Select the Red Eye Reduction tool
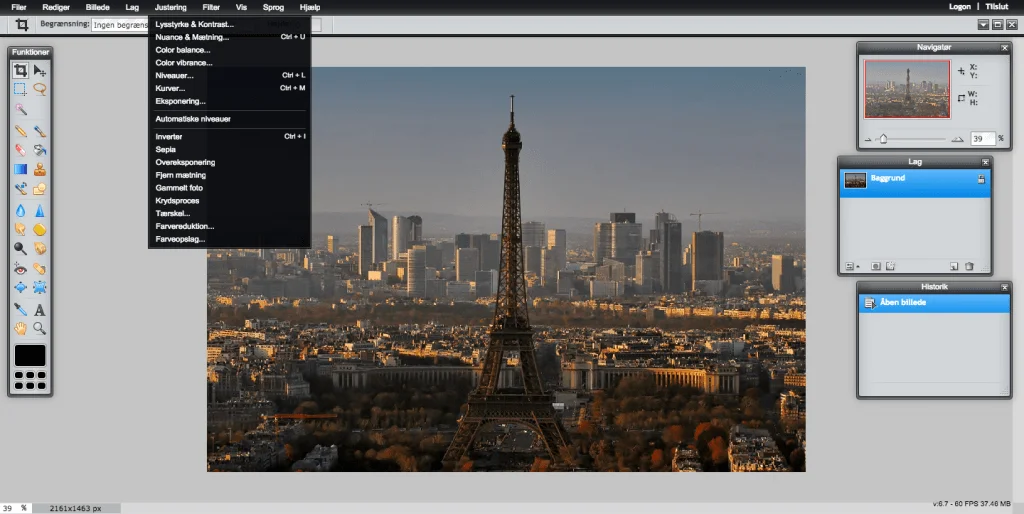Viewport: 1024px width, 514px height. pyautogui.click(x=20, y=268)
